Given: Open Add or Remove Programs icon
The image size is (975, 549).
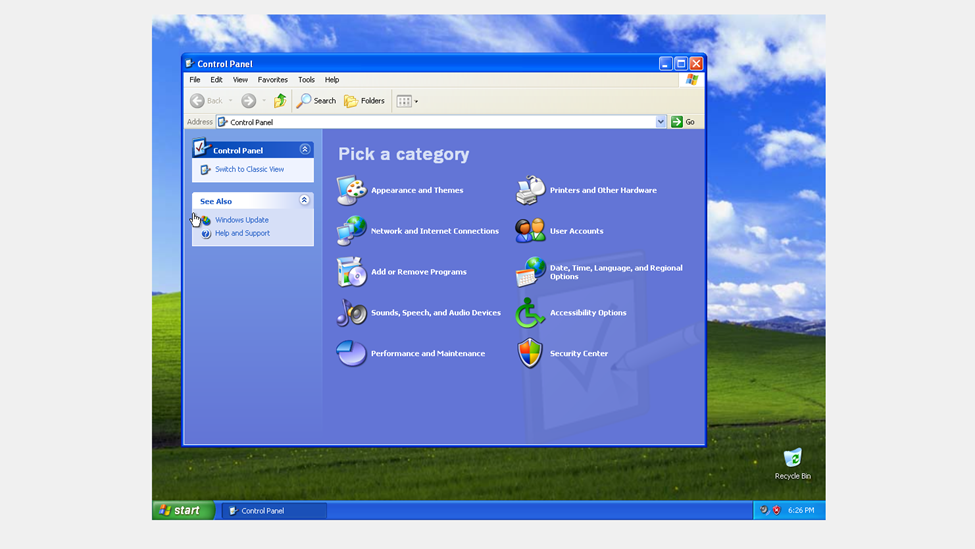Looking at the screenshot, I should pos(351,272).
